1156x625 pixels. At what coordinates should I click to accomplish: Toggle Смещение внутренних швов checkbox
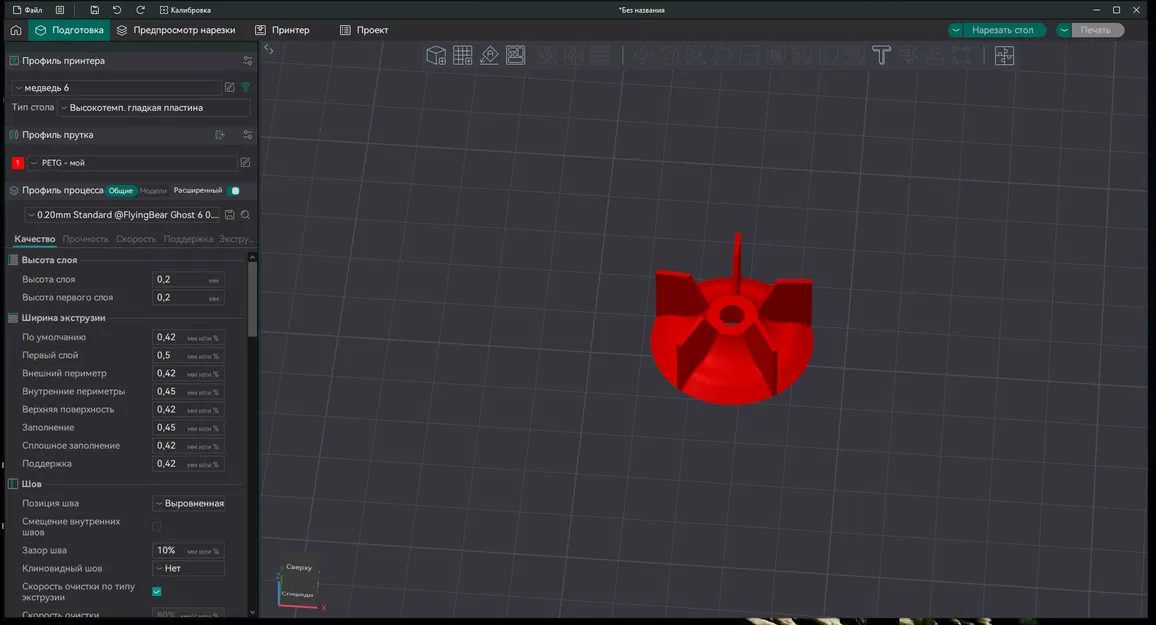click(x=156, y=526)
